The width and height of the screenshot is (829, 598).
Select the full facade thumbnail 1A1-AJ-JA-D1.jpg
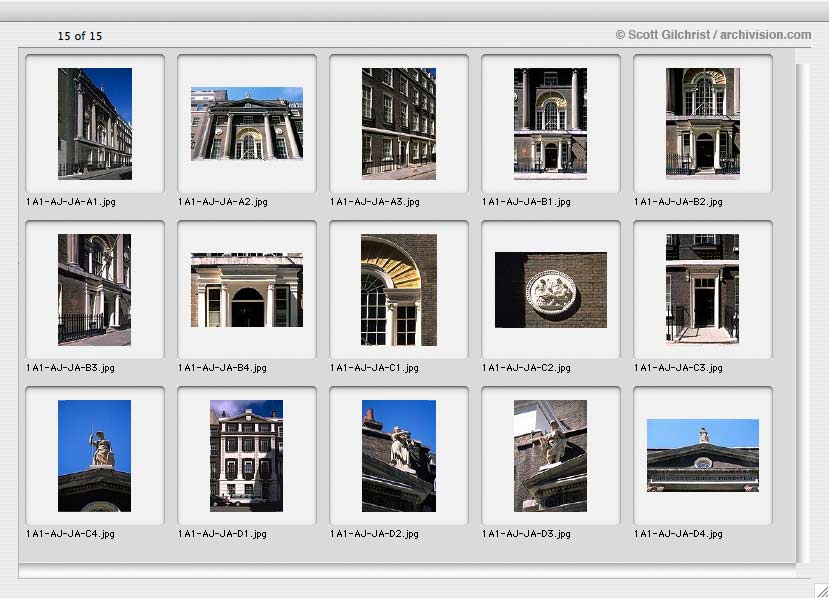point(246,456)
